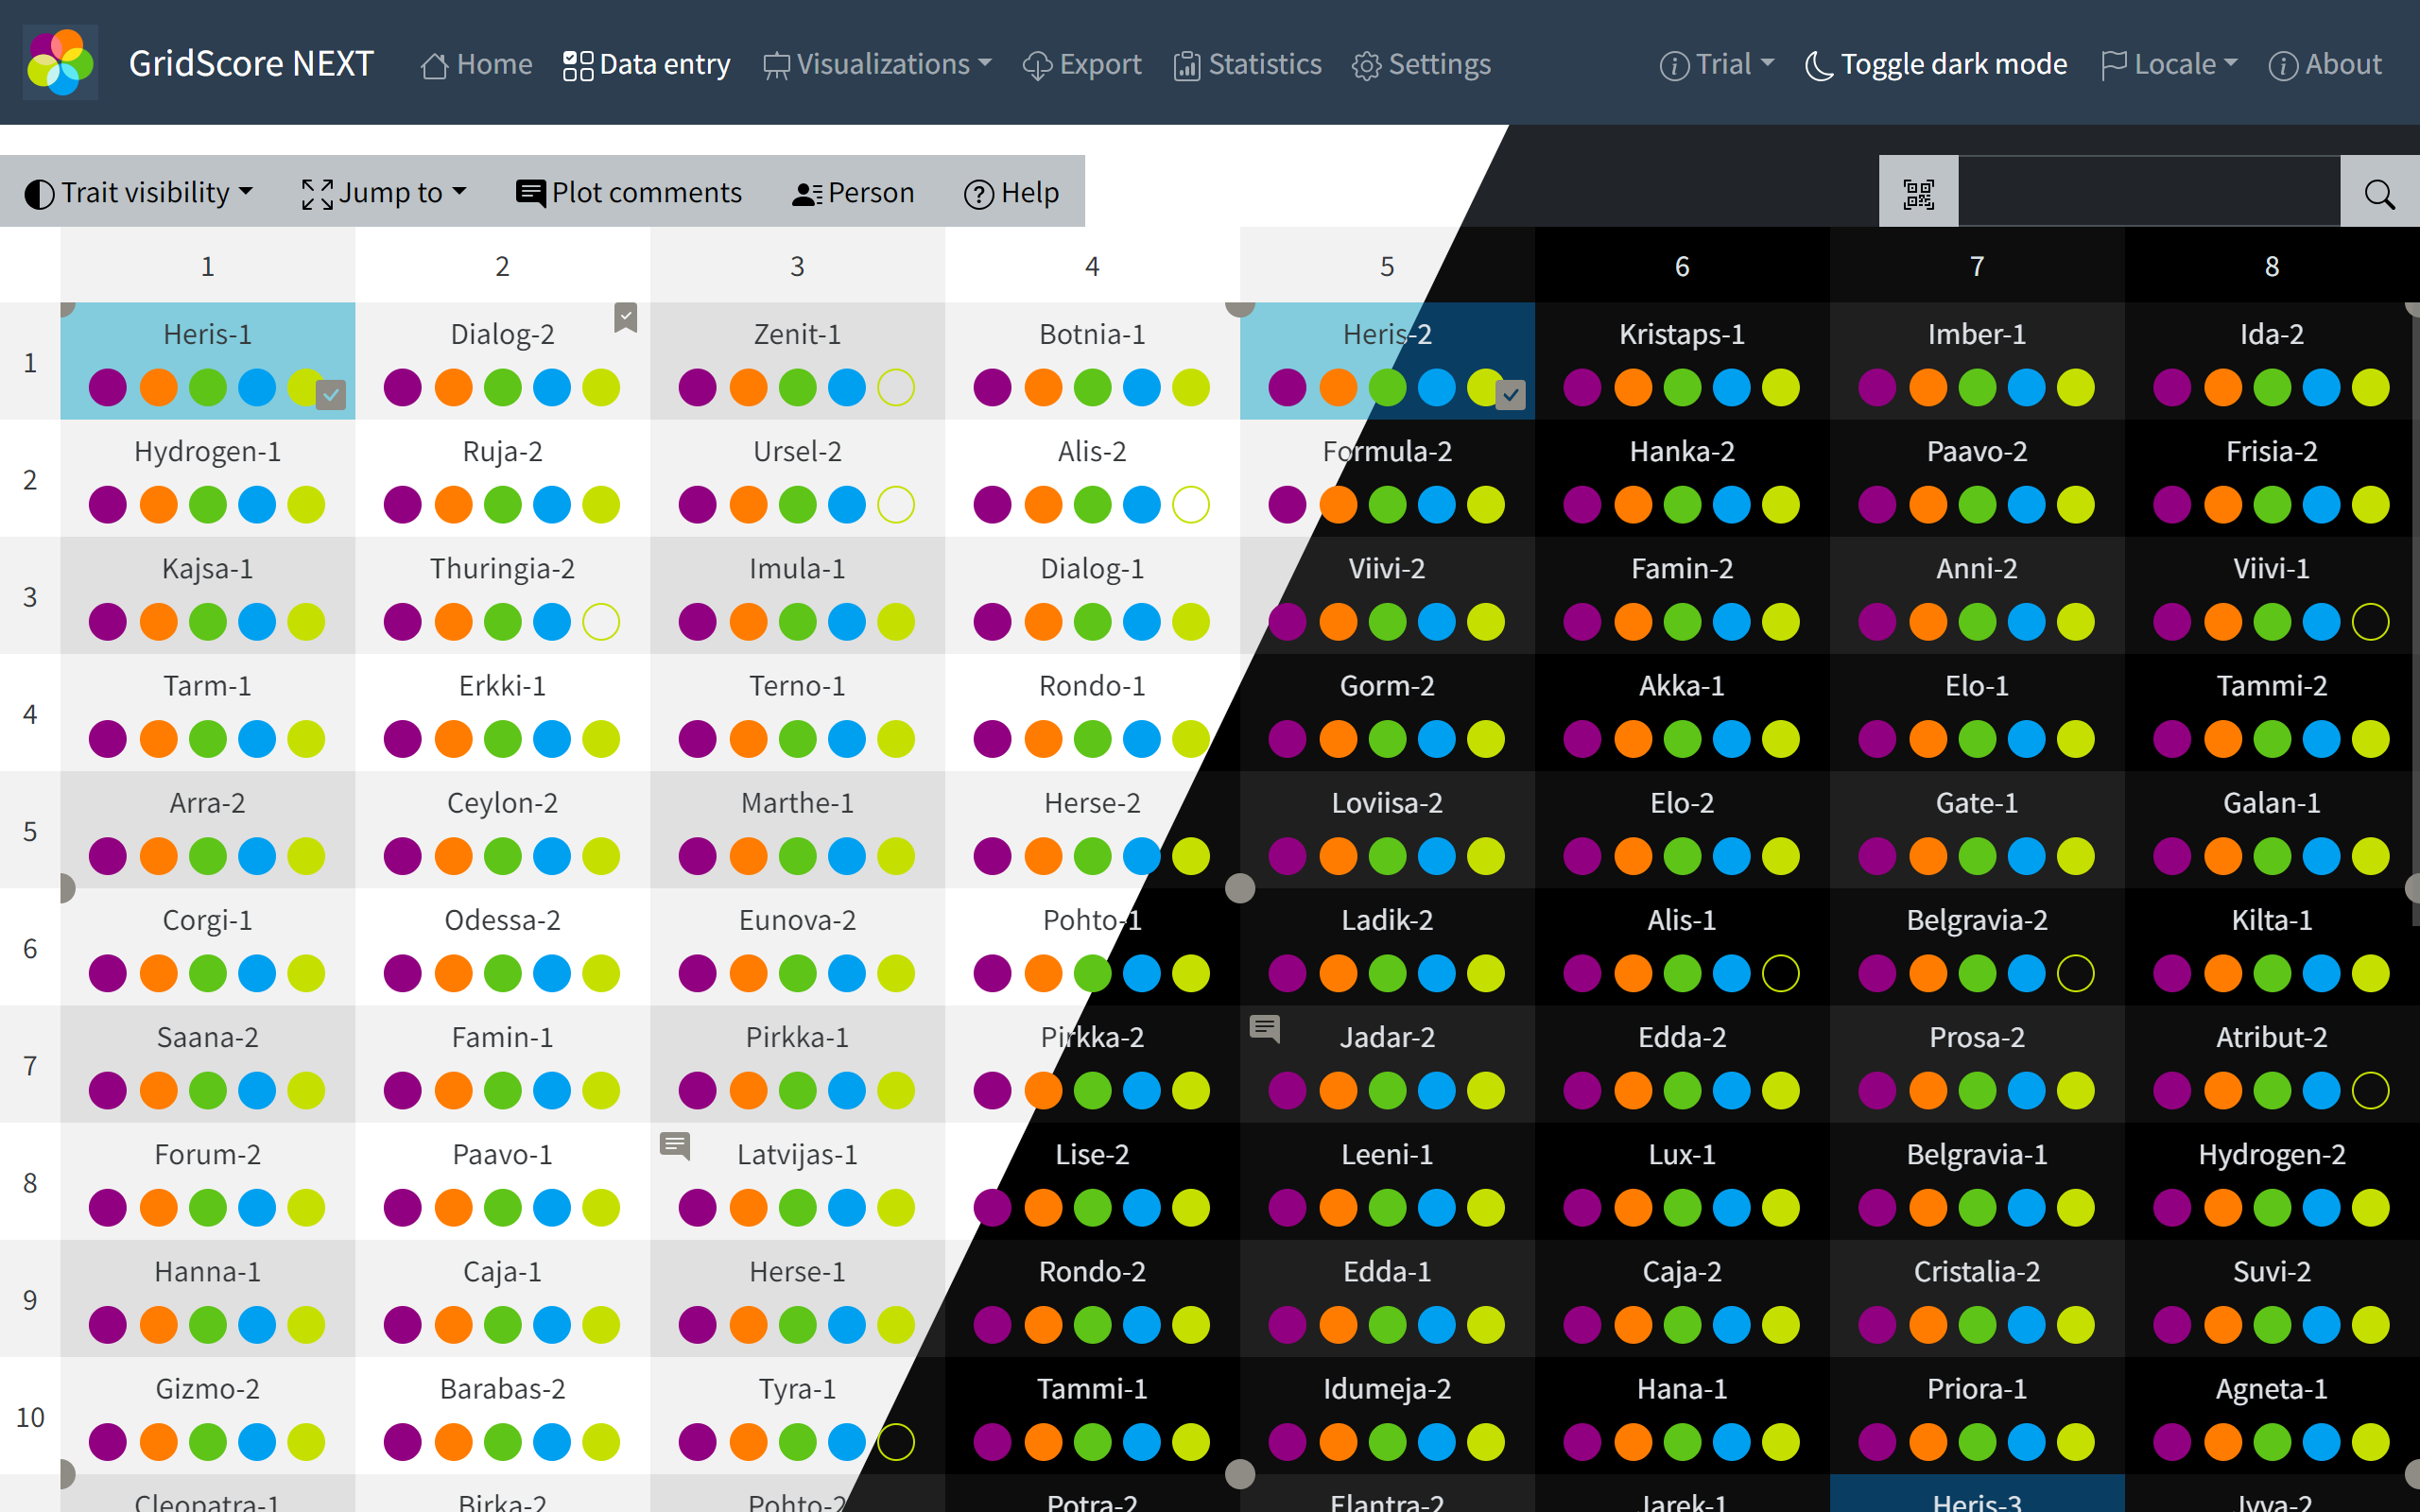The image size is (2420, 1512).
Task: Click the bookmark icon on Dialog-2
Action: [626, 318]
